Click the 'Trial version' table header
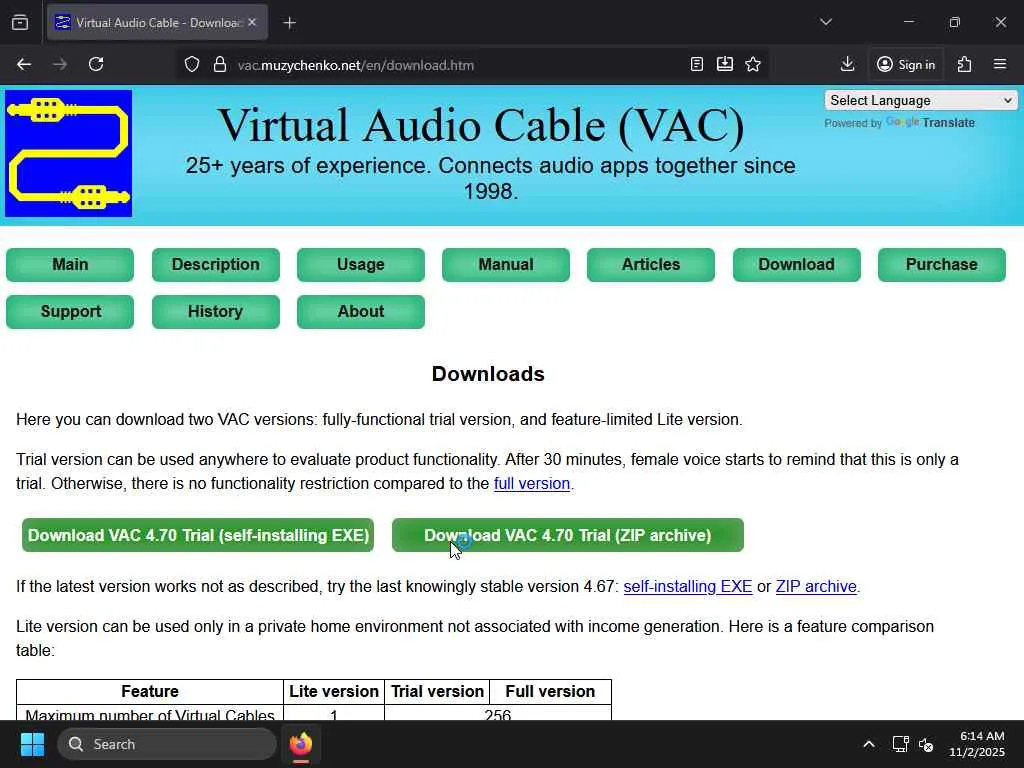The width and height of the screenshot is (1024, 768). tap(437, 692)
